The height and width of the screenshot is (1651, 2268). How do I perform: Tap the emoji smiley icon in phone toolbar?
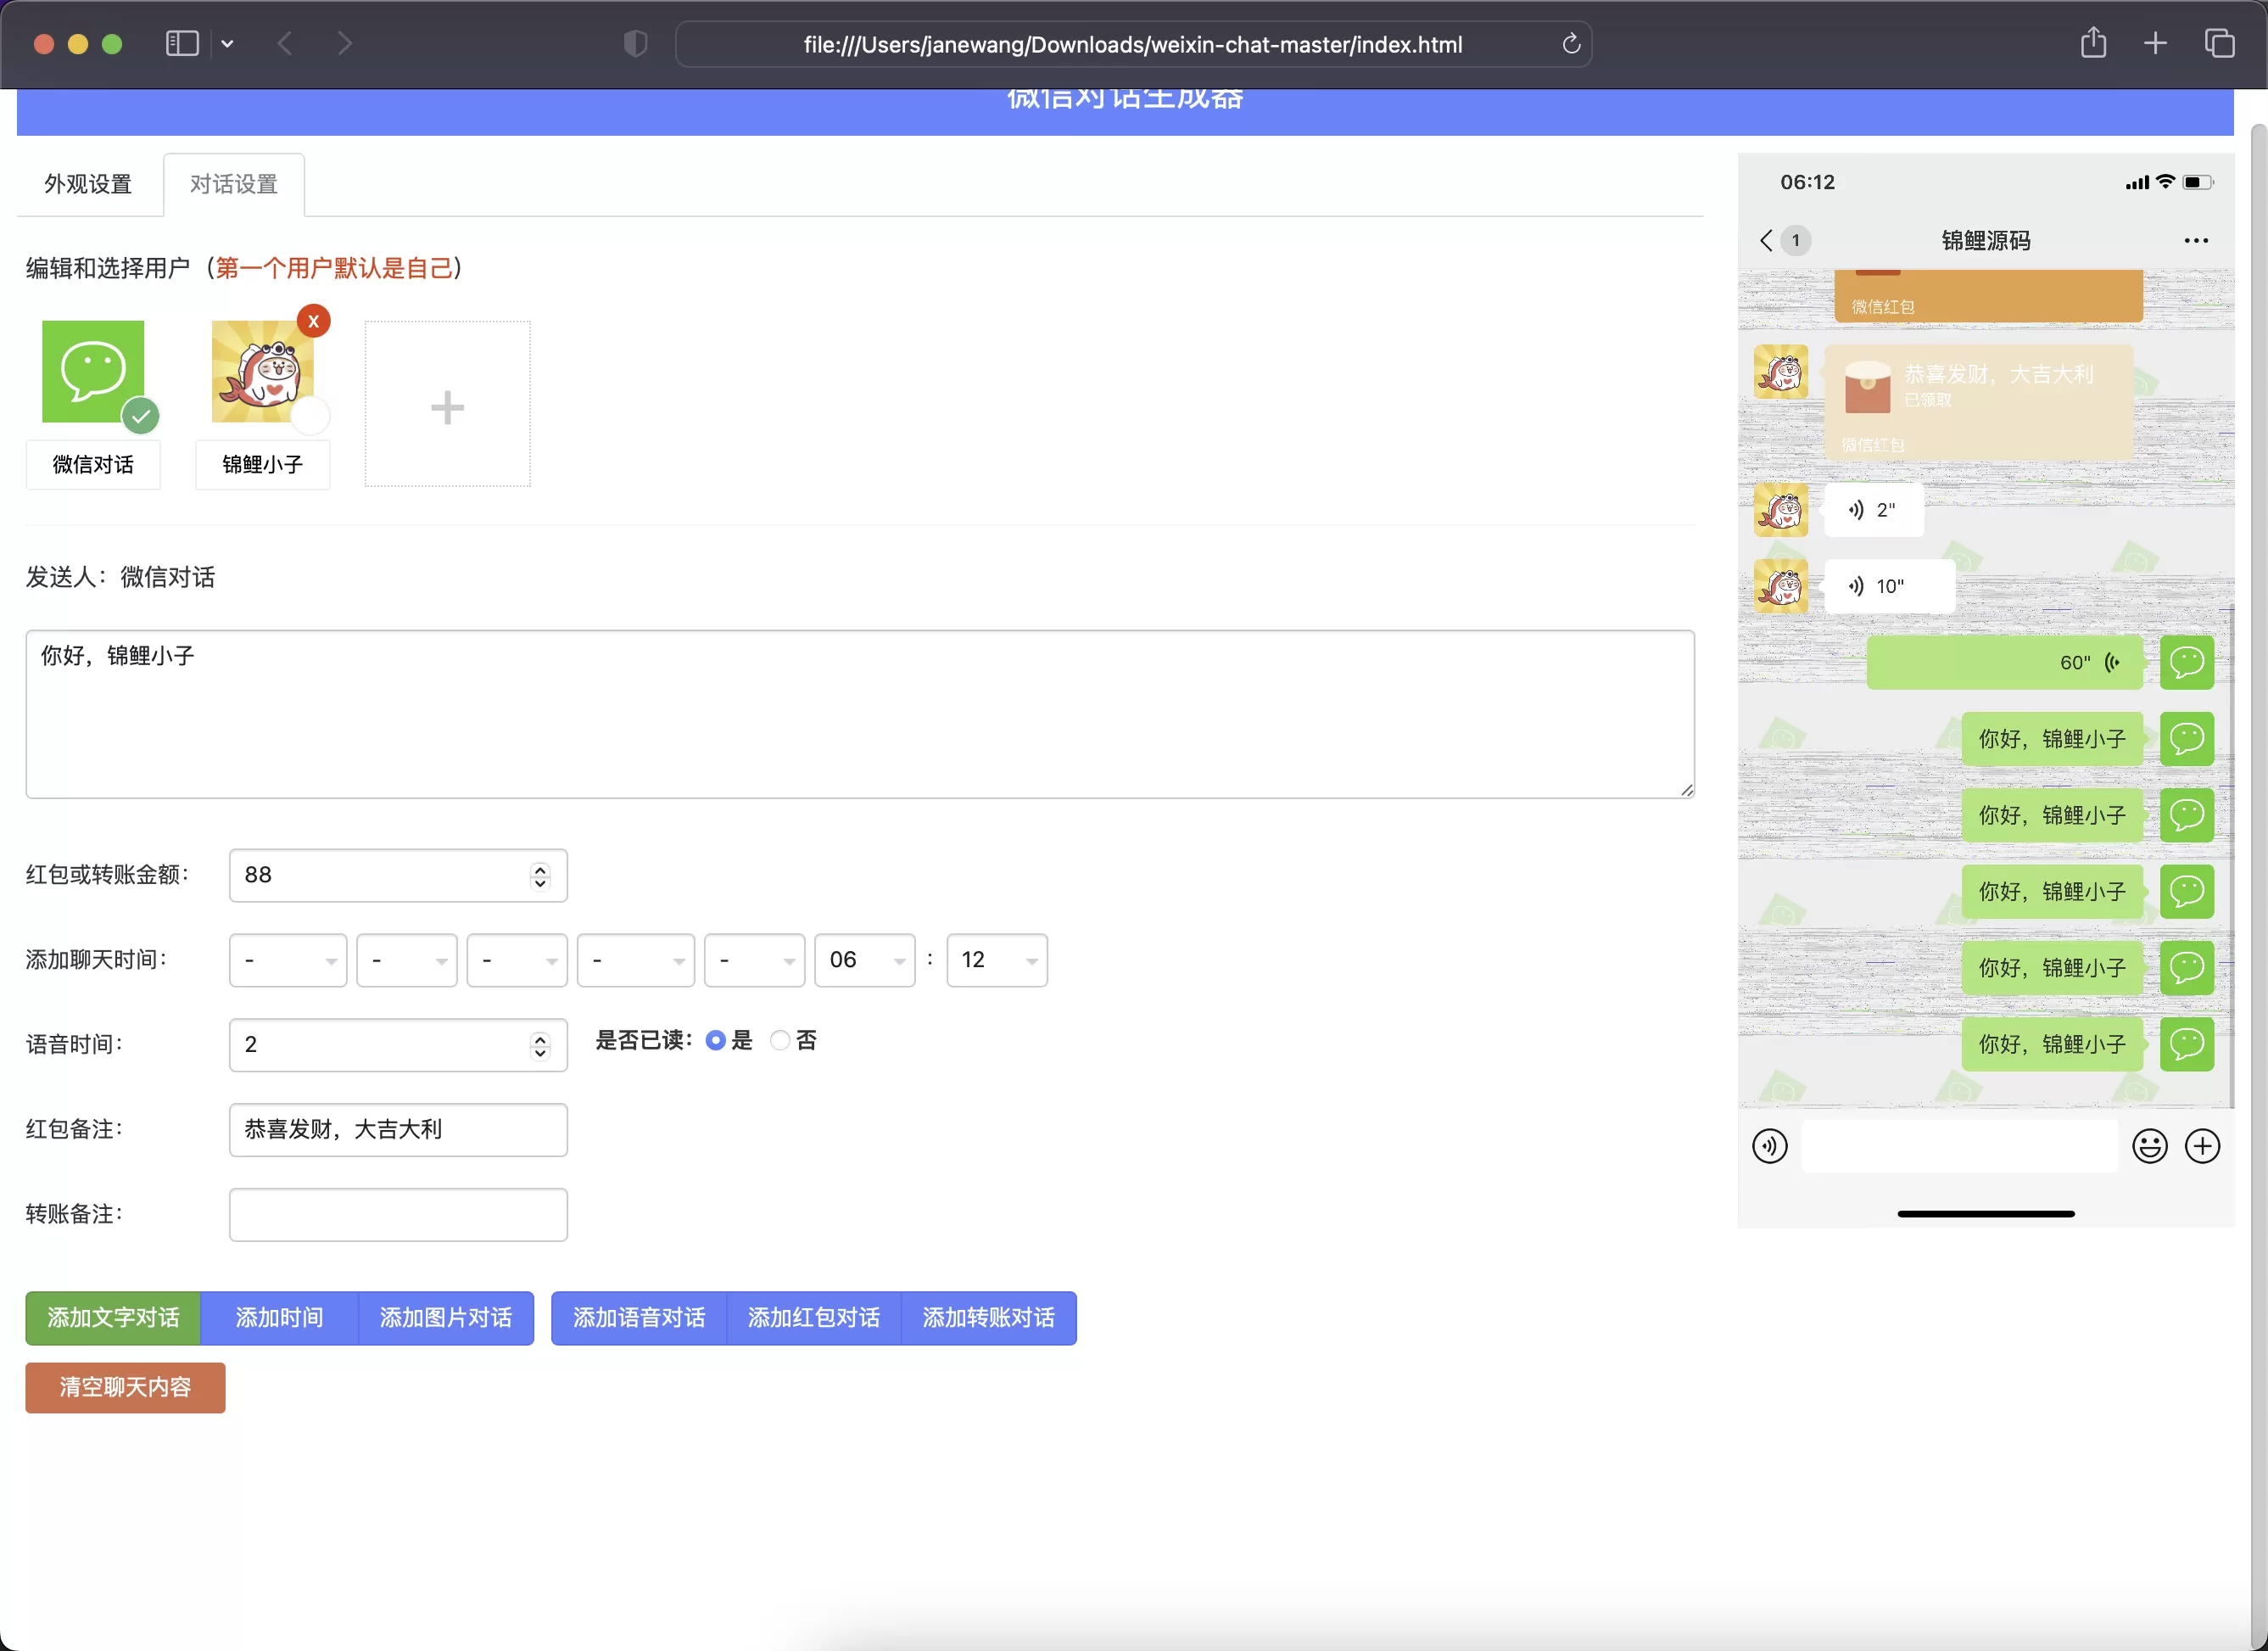point(2150,1146)
